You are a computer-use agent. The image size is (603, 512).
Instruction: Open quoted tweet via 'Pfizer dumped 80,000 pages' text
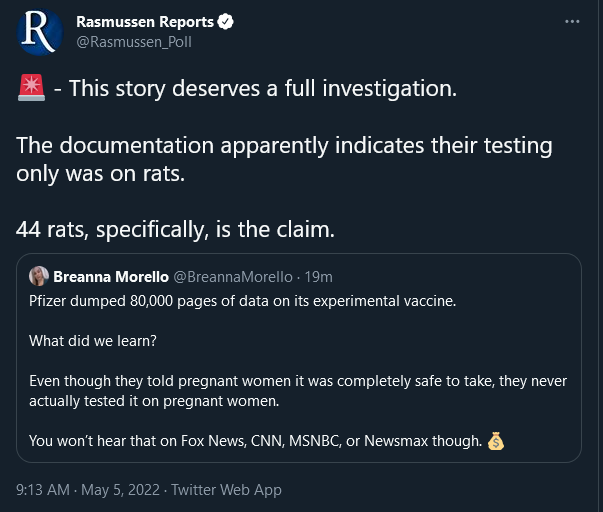click(x=242, y=301)
